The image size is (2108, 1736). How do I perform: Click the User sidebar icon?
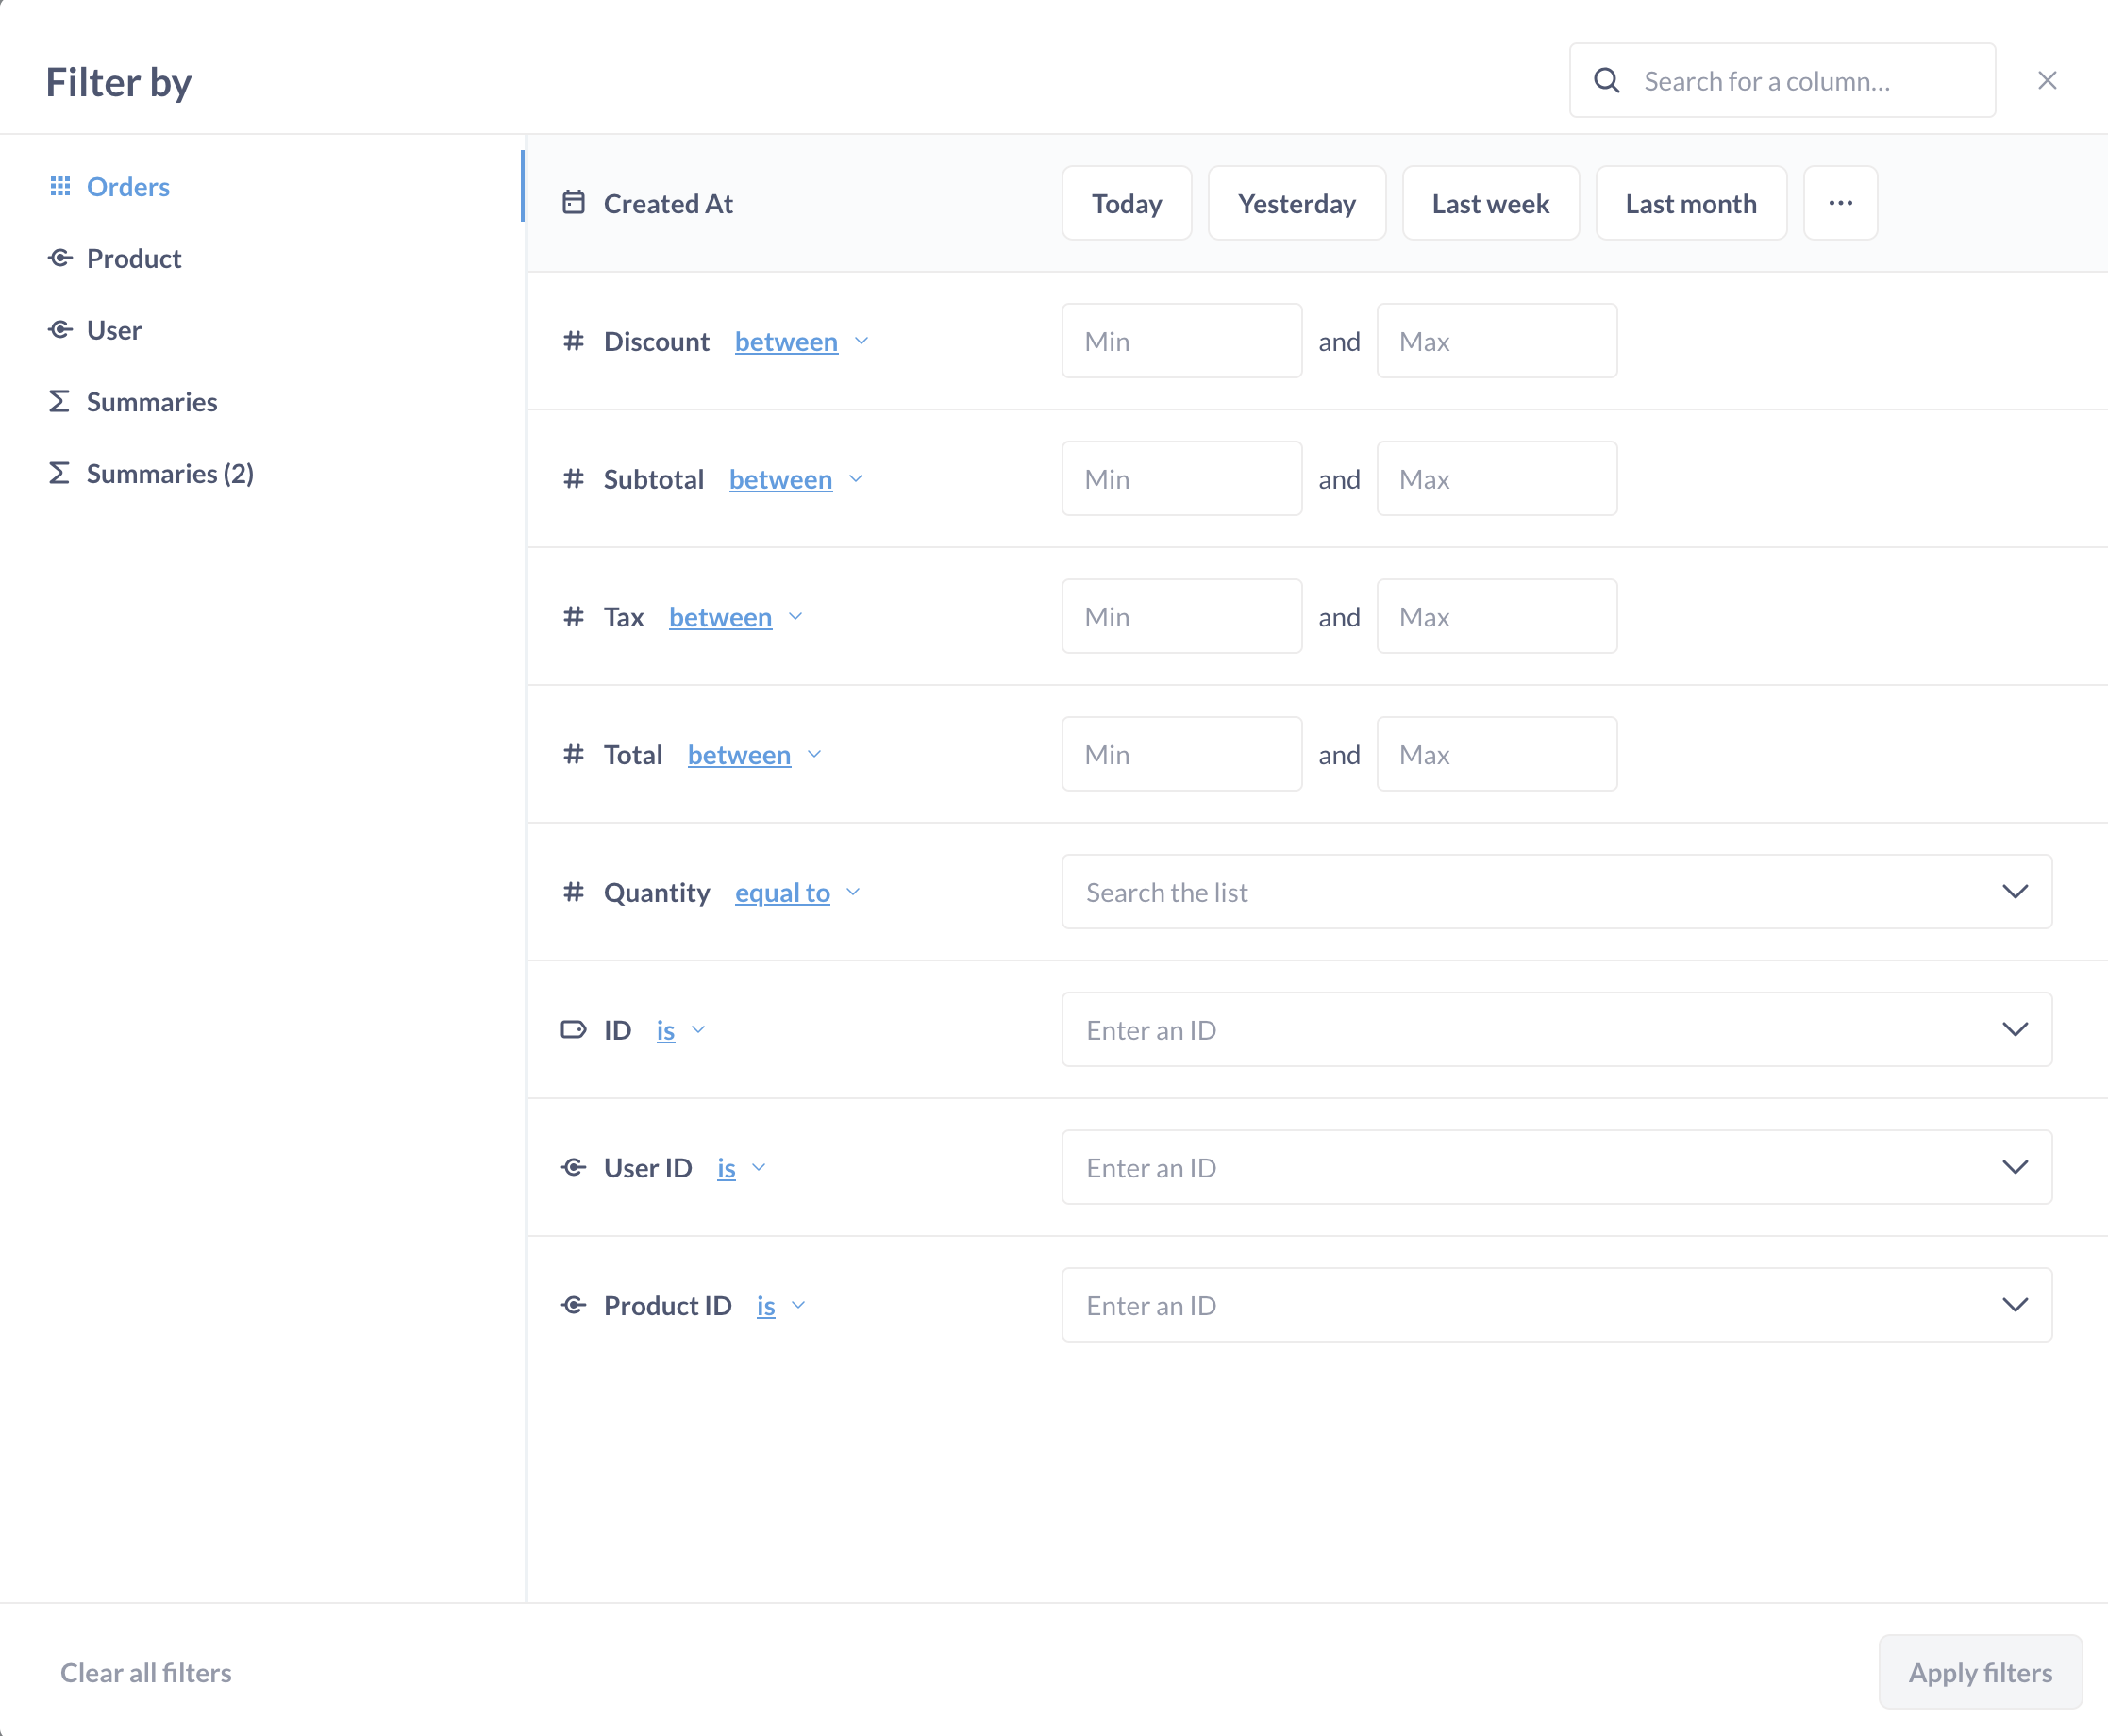(59, 329)
